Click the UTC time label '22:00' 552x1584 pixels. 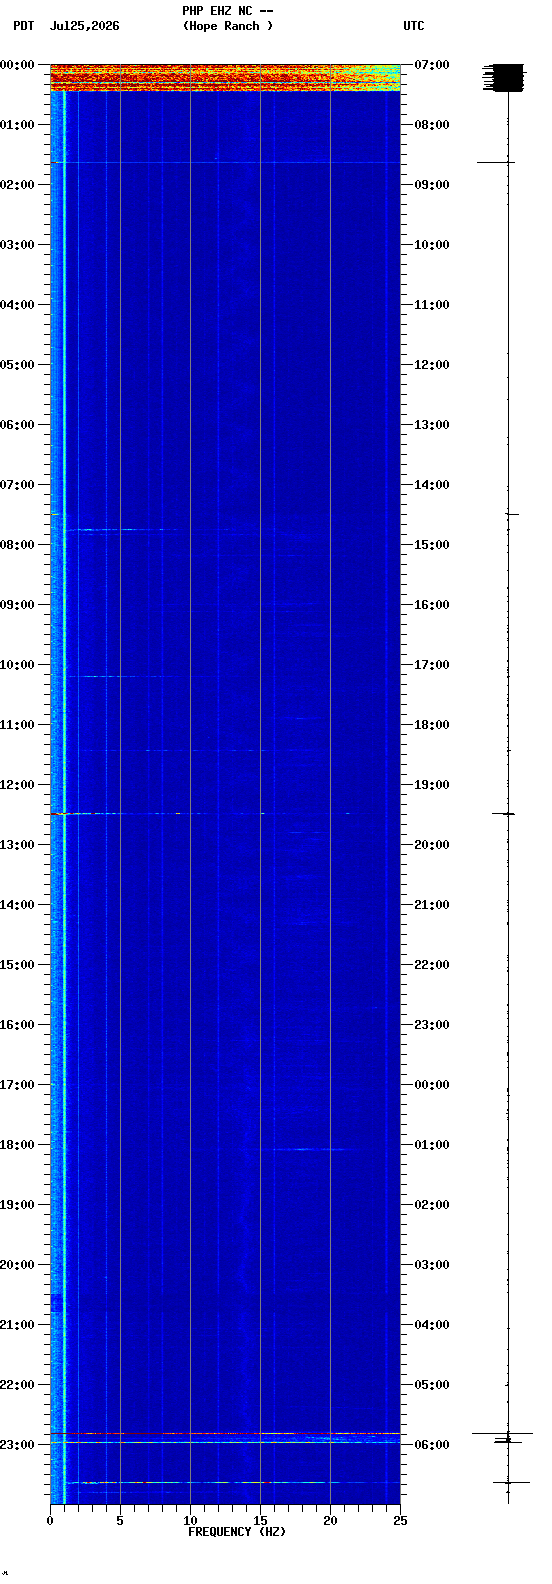(x=432, y=965)
